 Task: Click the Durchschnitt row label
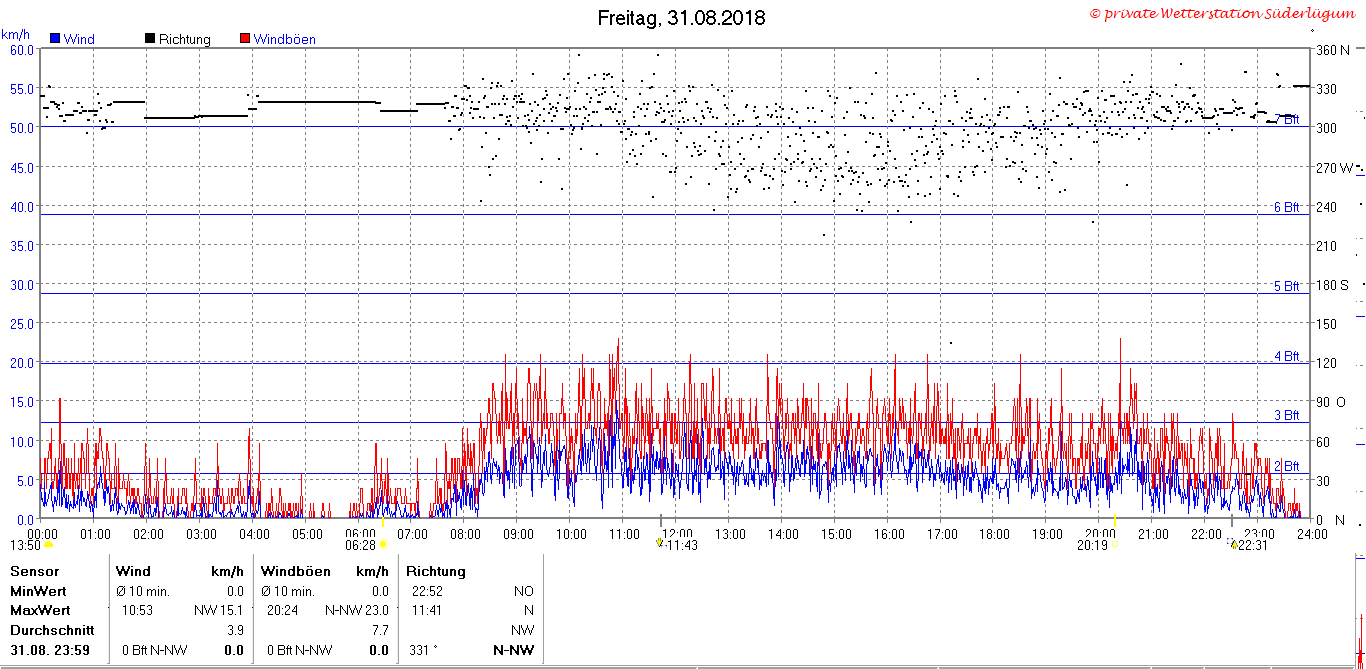[x=52, y=630]
